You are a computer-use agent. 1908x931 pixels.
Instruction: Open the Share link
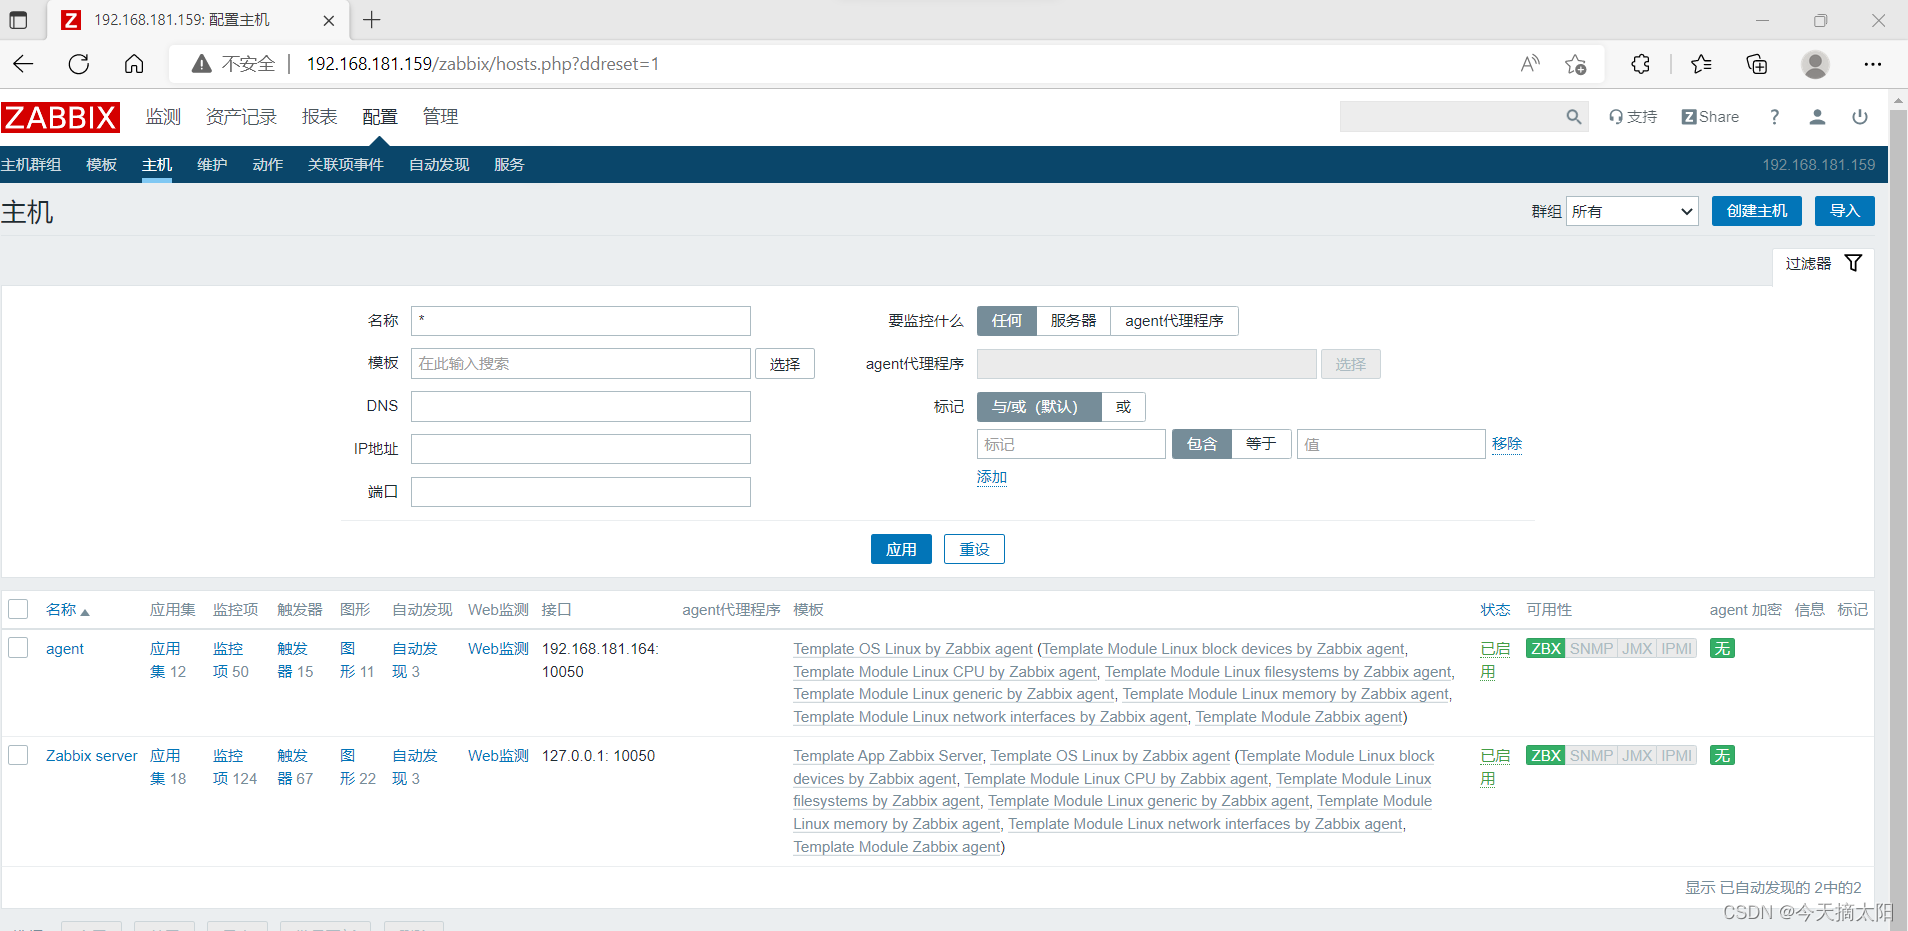coord(1710,117)
